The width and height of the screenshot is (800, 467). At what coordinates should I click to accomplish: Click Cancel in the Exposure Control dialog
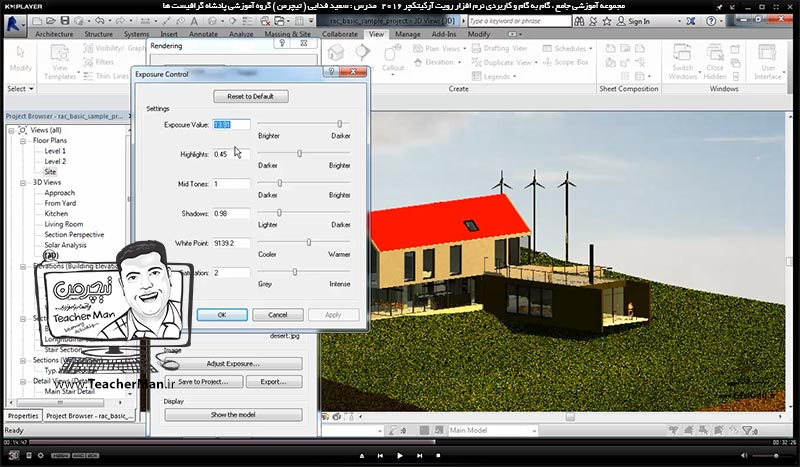(278, 315)
